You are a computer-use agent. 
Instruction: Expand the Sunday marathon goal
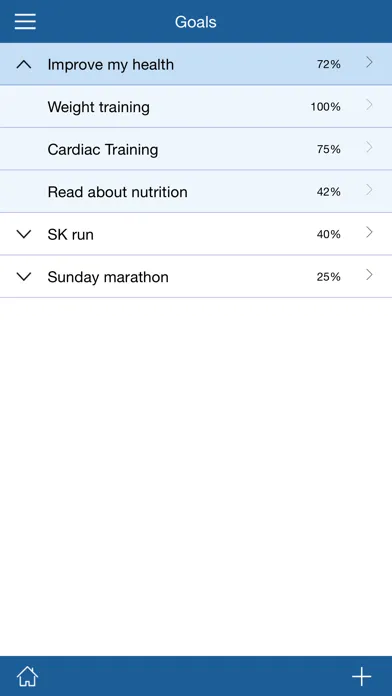(24, 277)
